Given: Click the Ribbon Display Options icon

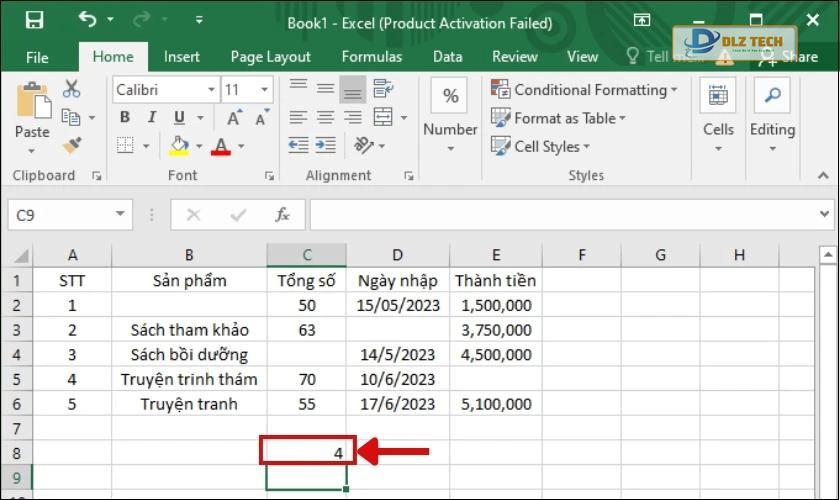Looking at the screenshot, I should pos(642,20).
